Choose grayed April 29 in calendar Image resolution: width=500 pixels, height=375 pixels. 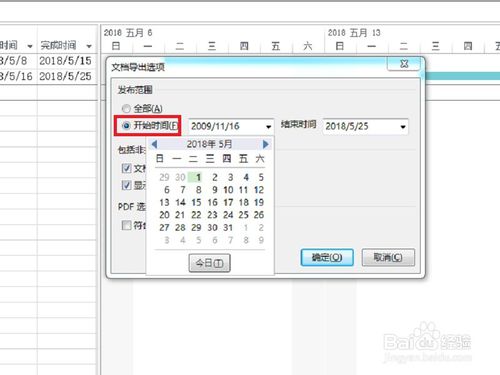[x=164, y=177]
